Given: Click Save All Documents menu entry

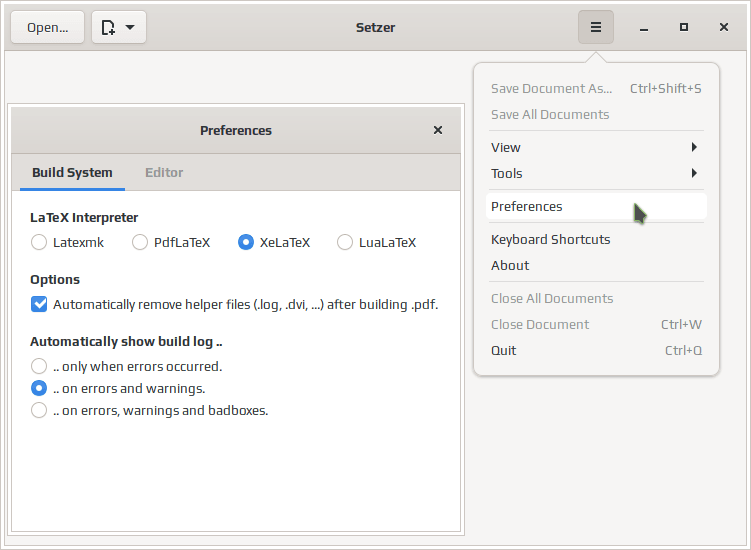Looking at the screenshot, I should tap(596, 115).
